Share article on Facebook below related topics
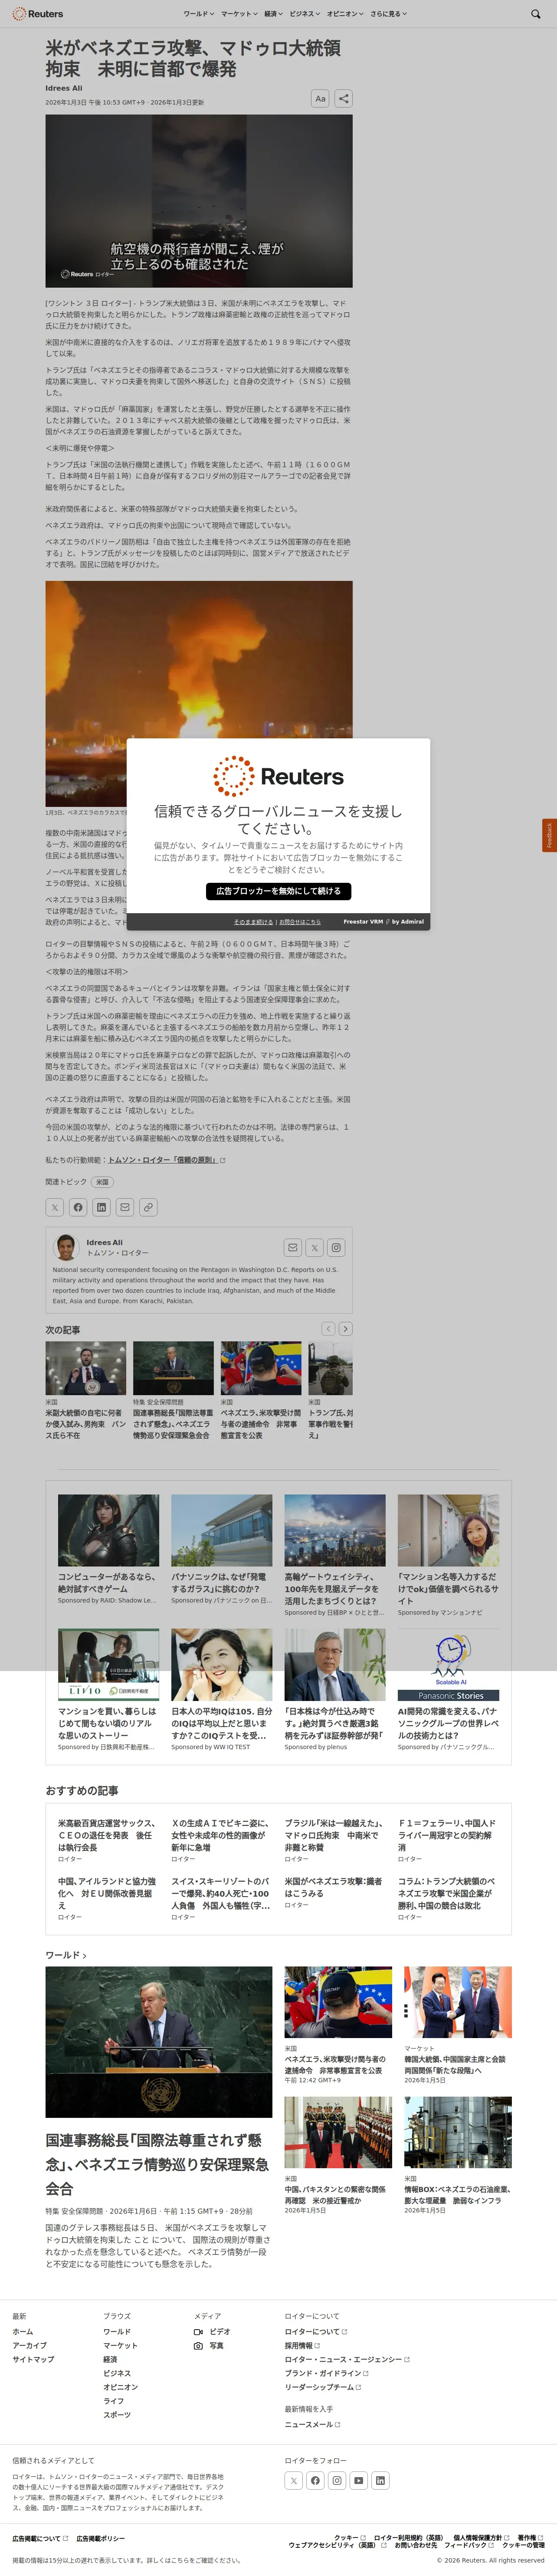Image resolution: width=557 pixels, height=2576 pixels. (x=78, y=1207)
